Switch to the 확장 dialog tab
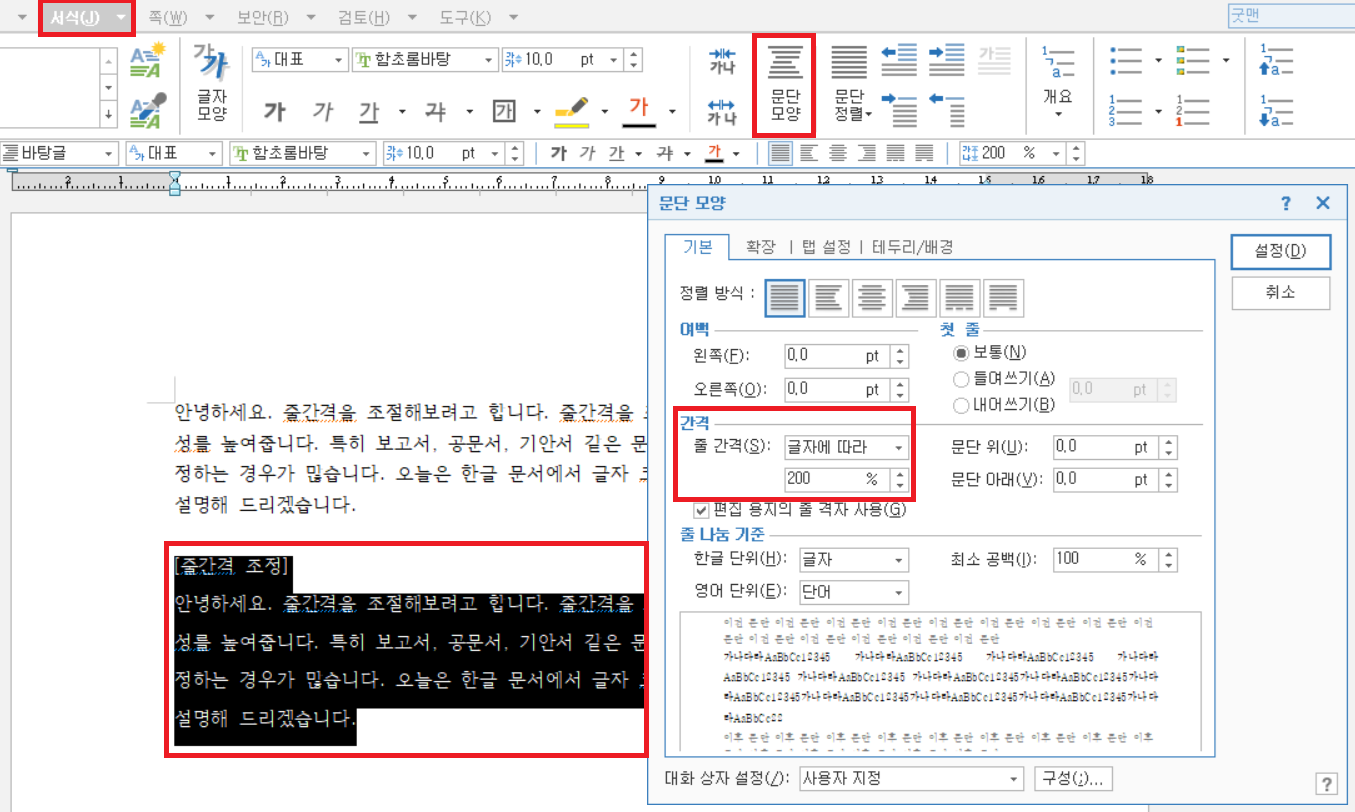 [760, 247]
